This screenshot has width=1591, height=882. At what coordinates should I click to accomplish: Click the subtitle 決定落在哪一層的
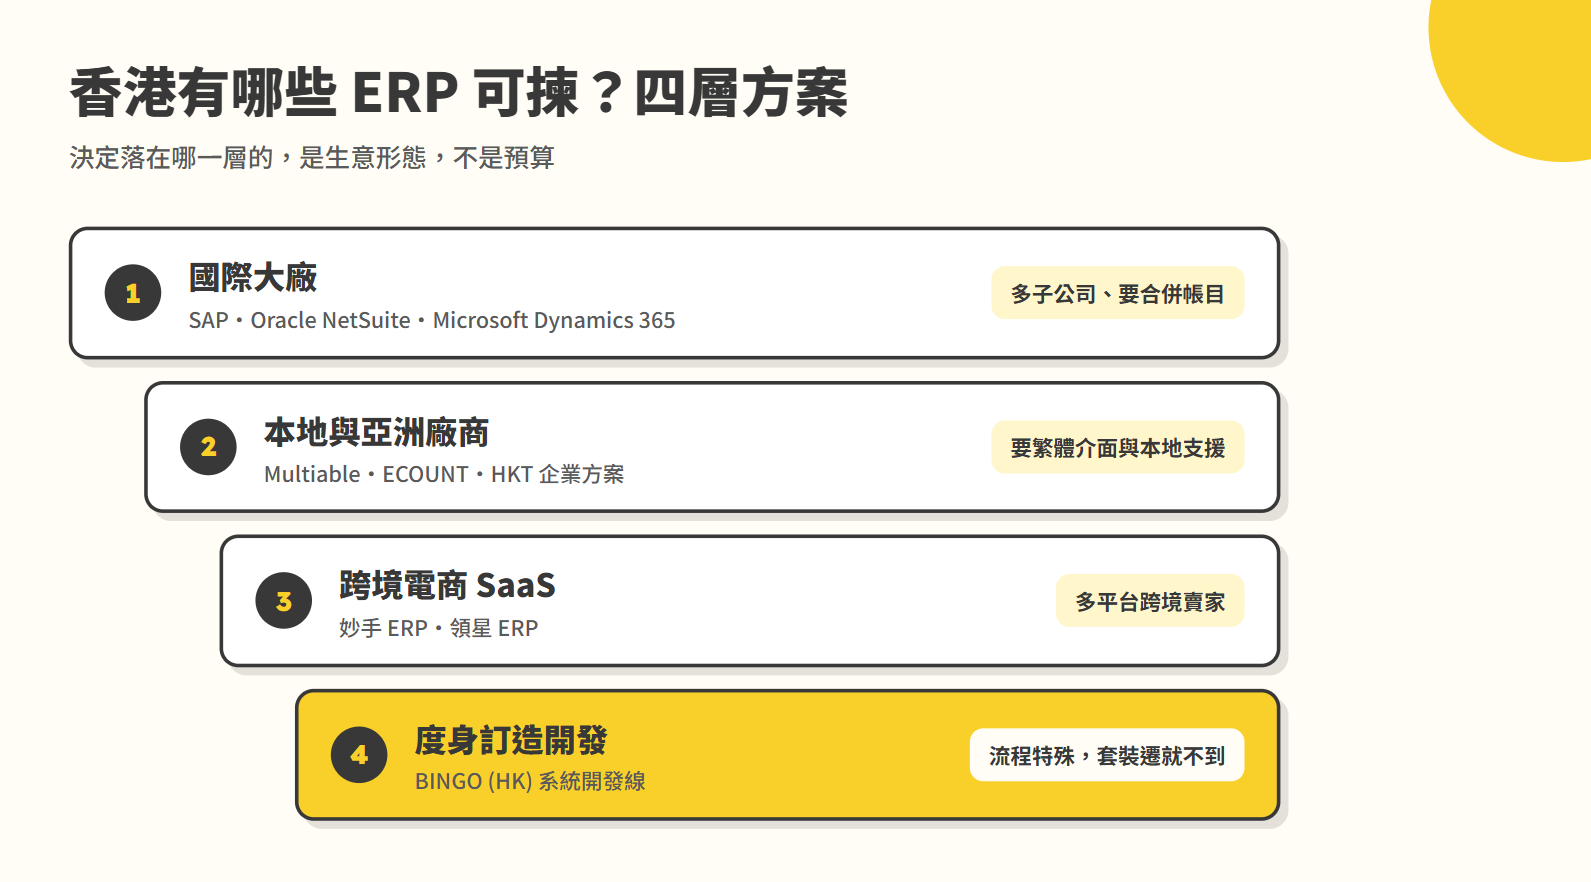pos(312,157)
